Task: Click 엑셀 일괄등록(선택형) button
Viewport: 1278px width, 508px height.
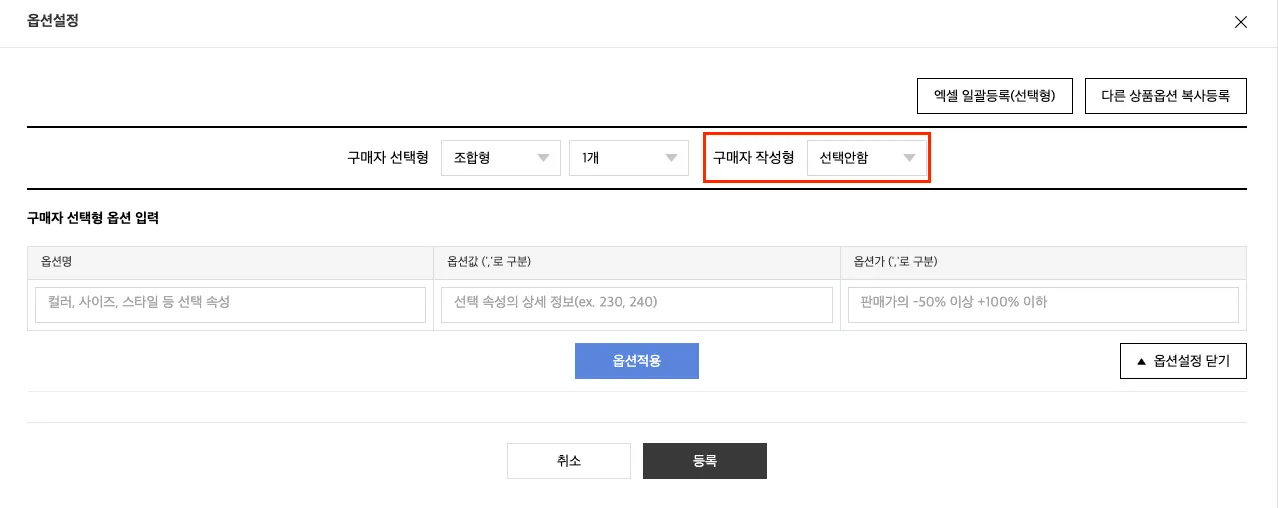Action: pos(995,96)
